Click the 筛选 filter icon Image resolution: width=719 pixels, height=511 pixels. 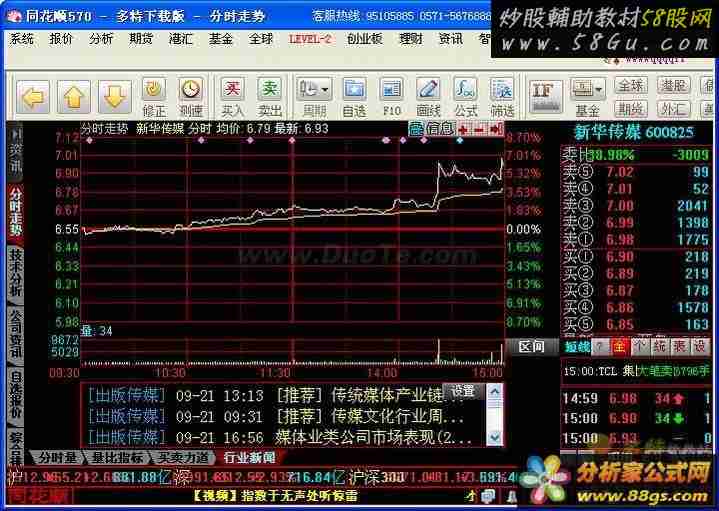[502, 97]
